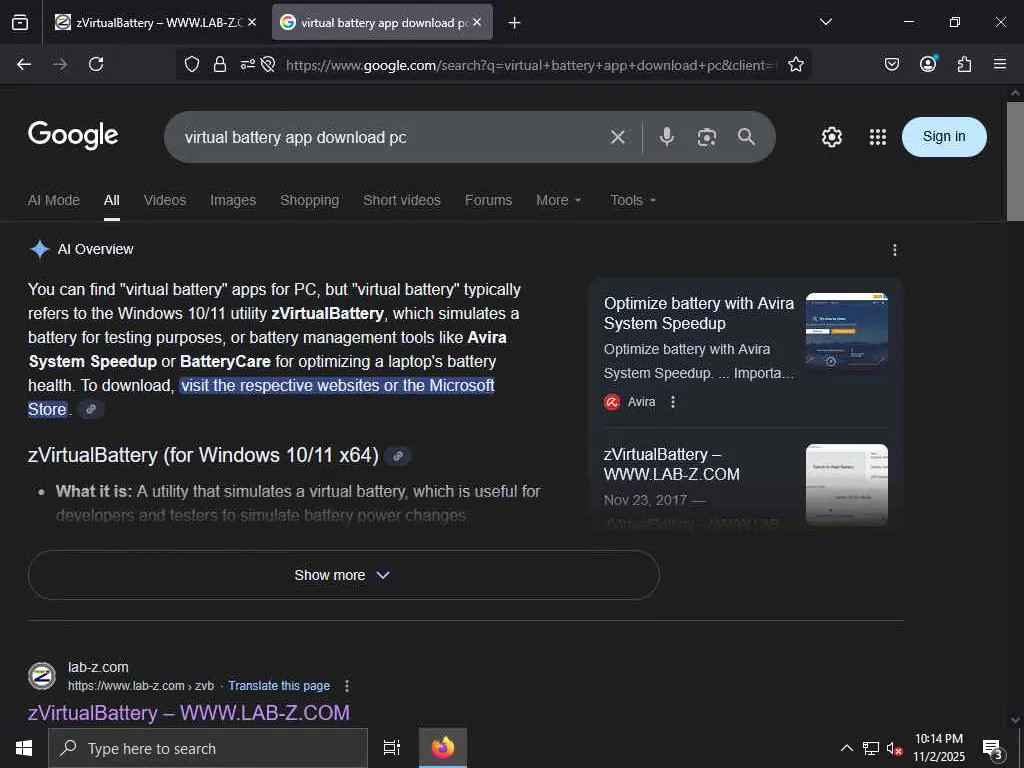Switch to Images results tab
This screenshot has width=1024, height=768.
pyautogui.click(x=233, y=200)
